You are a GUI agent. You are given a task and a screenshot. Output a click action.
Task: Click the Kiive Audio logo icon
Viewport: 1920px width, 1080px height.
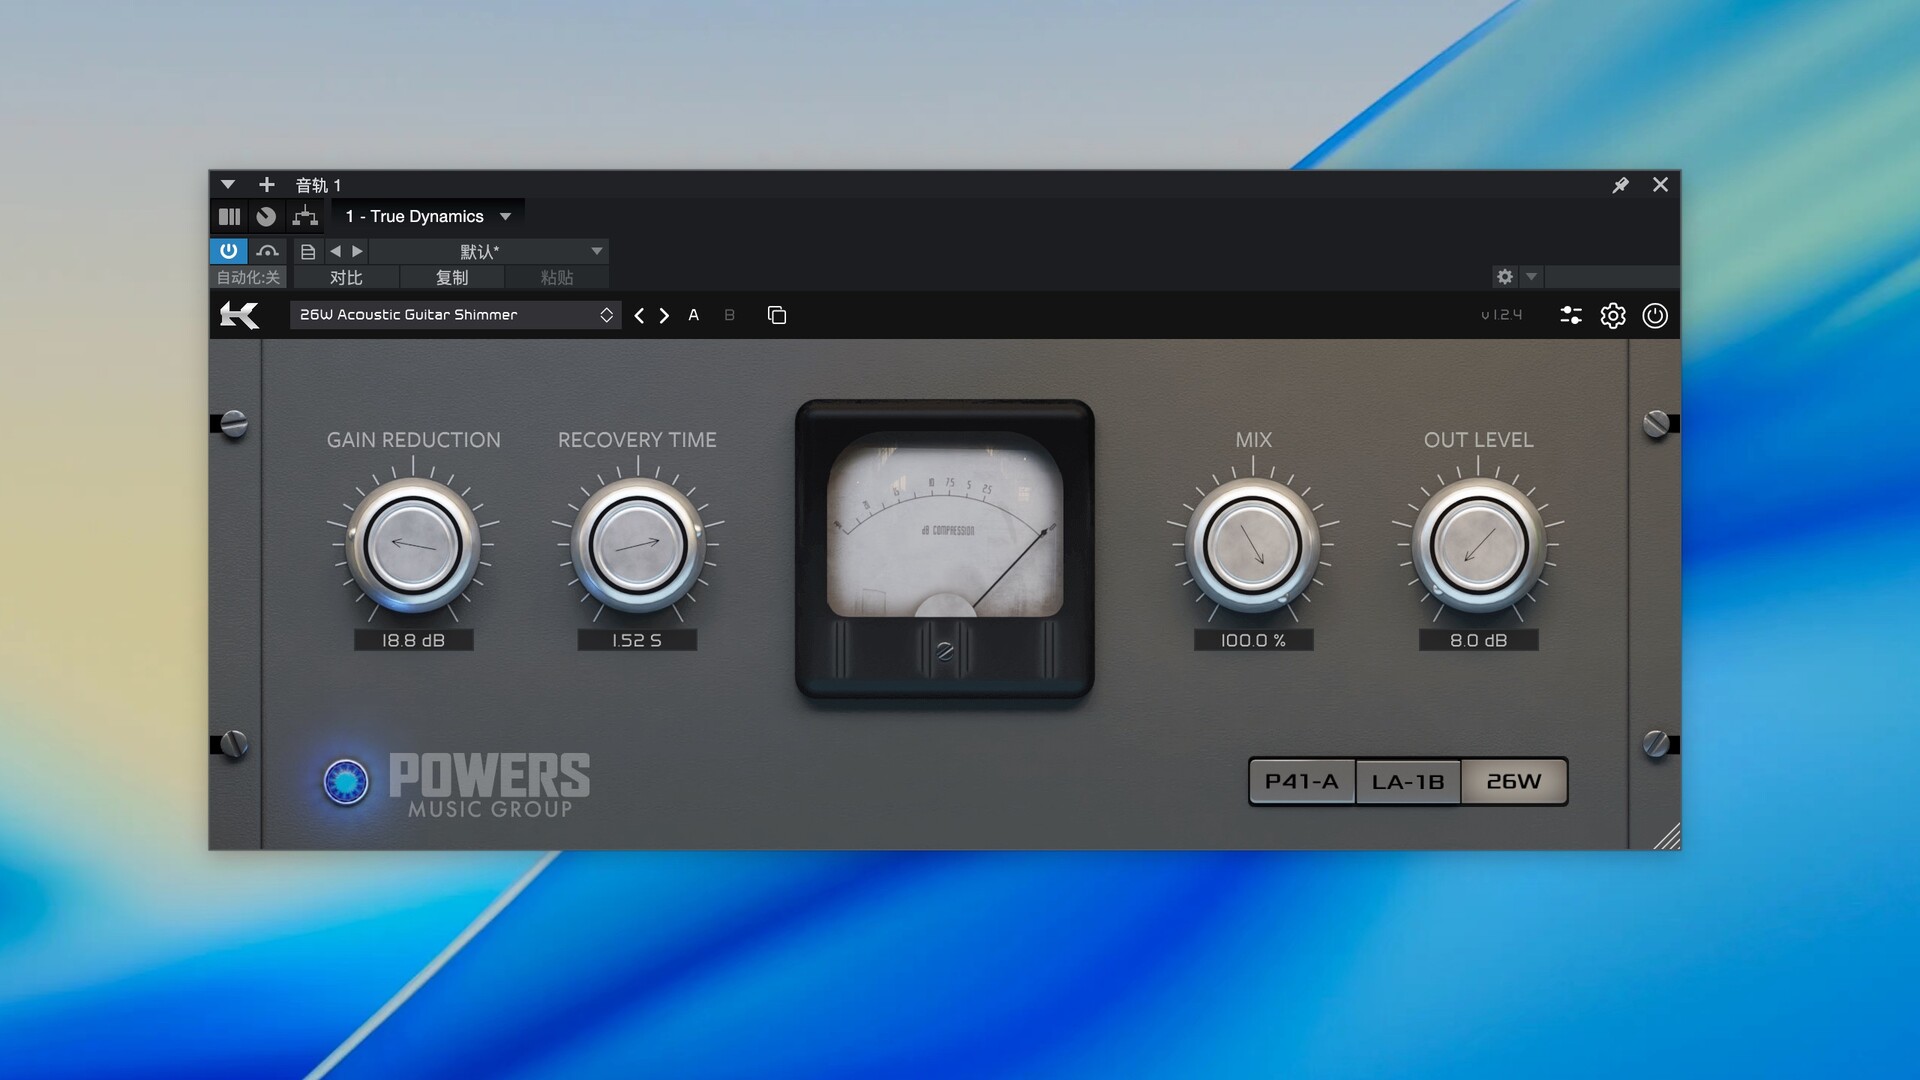239,315
